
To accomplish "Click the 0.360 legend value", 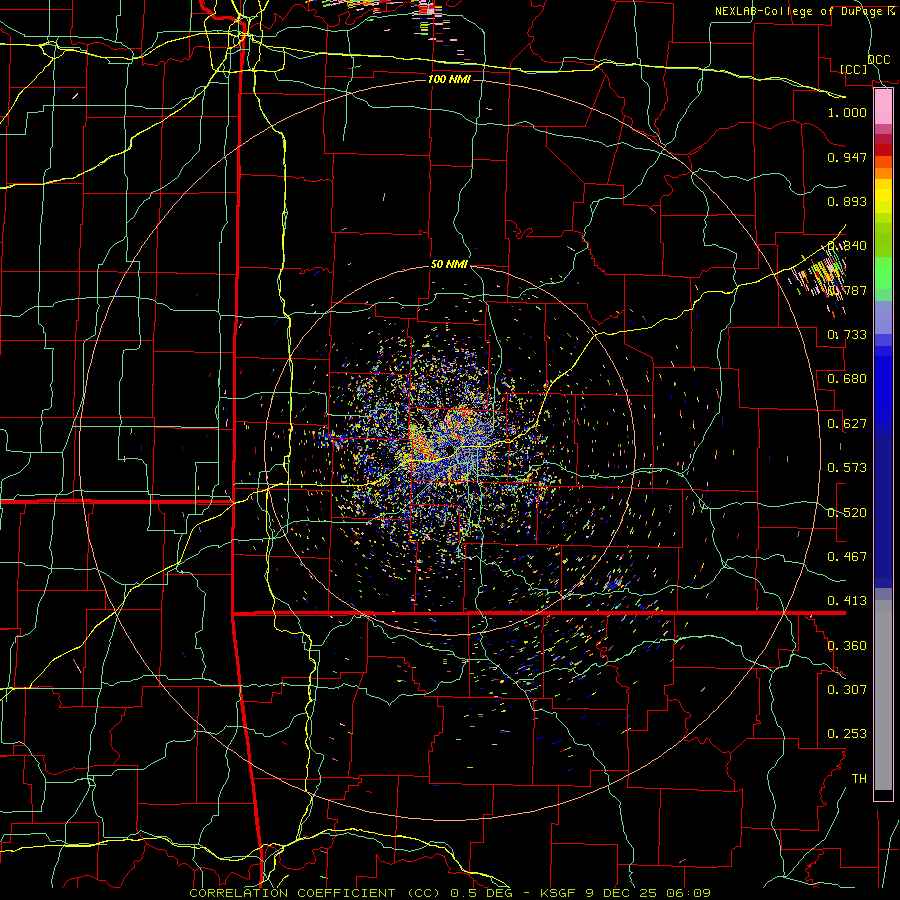I will [847, 646].
